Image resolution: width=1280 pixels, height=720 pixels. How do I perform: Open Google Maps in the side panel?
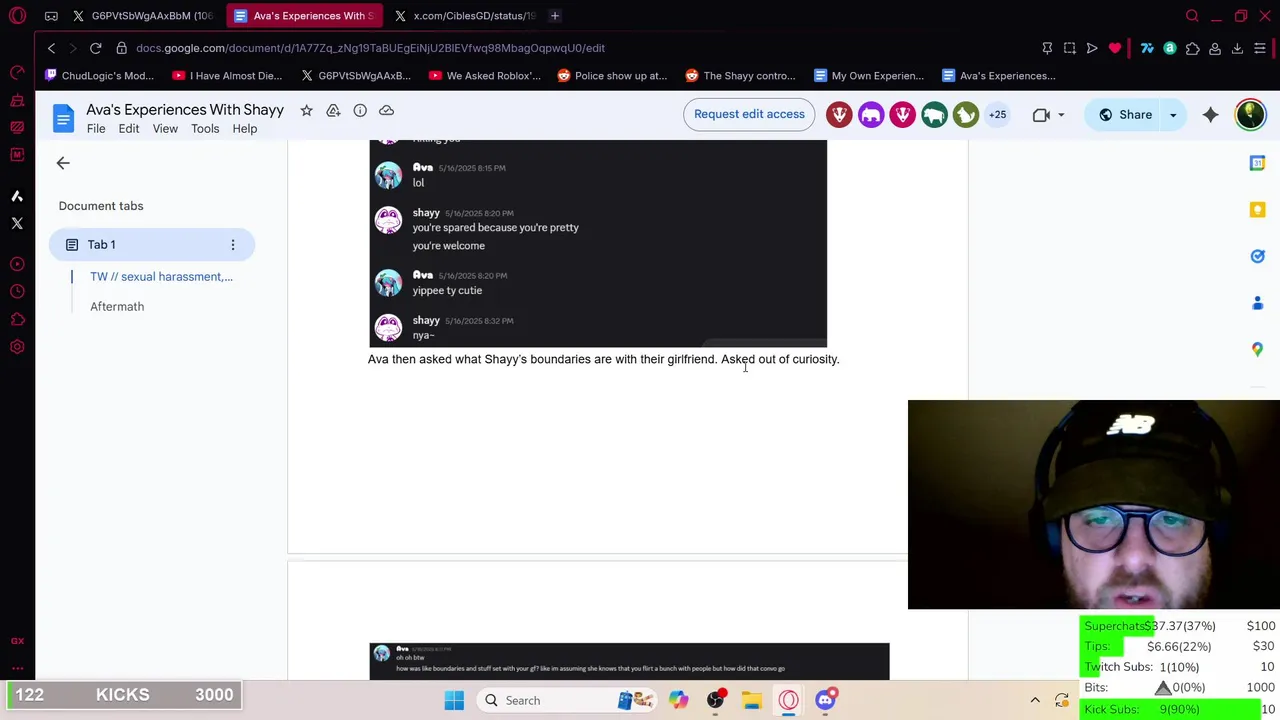[1257, 349]
